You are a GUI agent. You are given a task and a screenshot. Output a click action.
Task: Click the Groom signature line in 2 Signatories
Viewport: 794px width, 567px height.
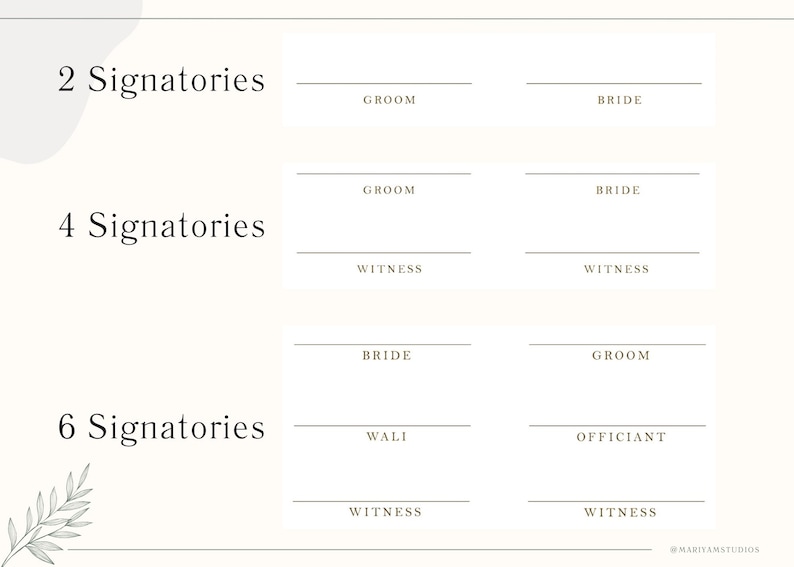pyautogui.click(x=384, y=84)
